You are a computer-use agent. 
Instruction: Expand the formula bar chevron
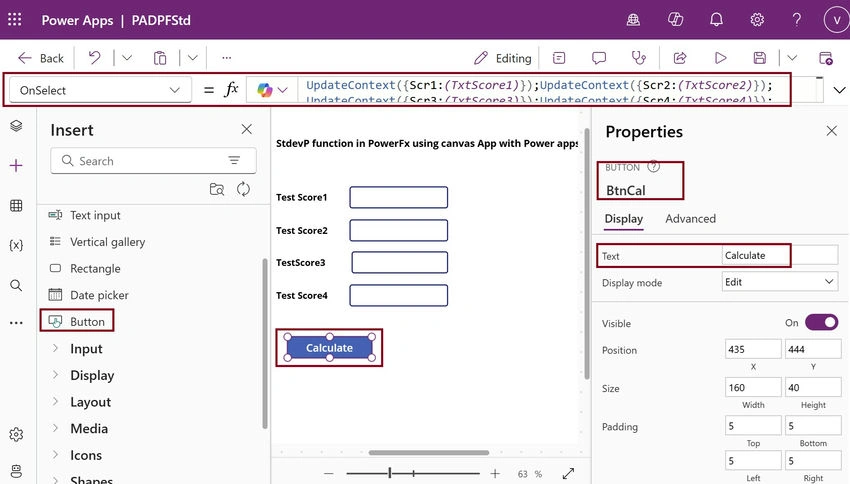click(x=839, y=91)
